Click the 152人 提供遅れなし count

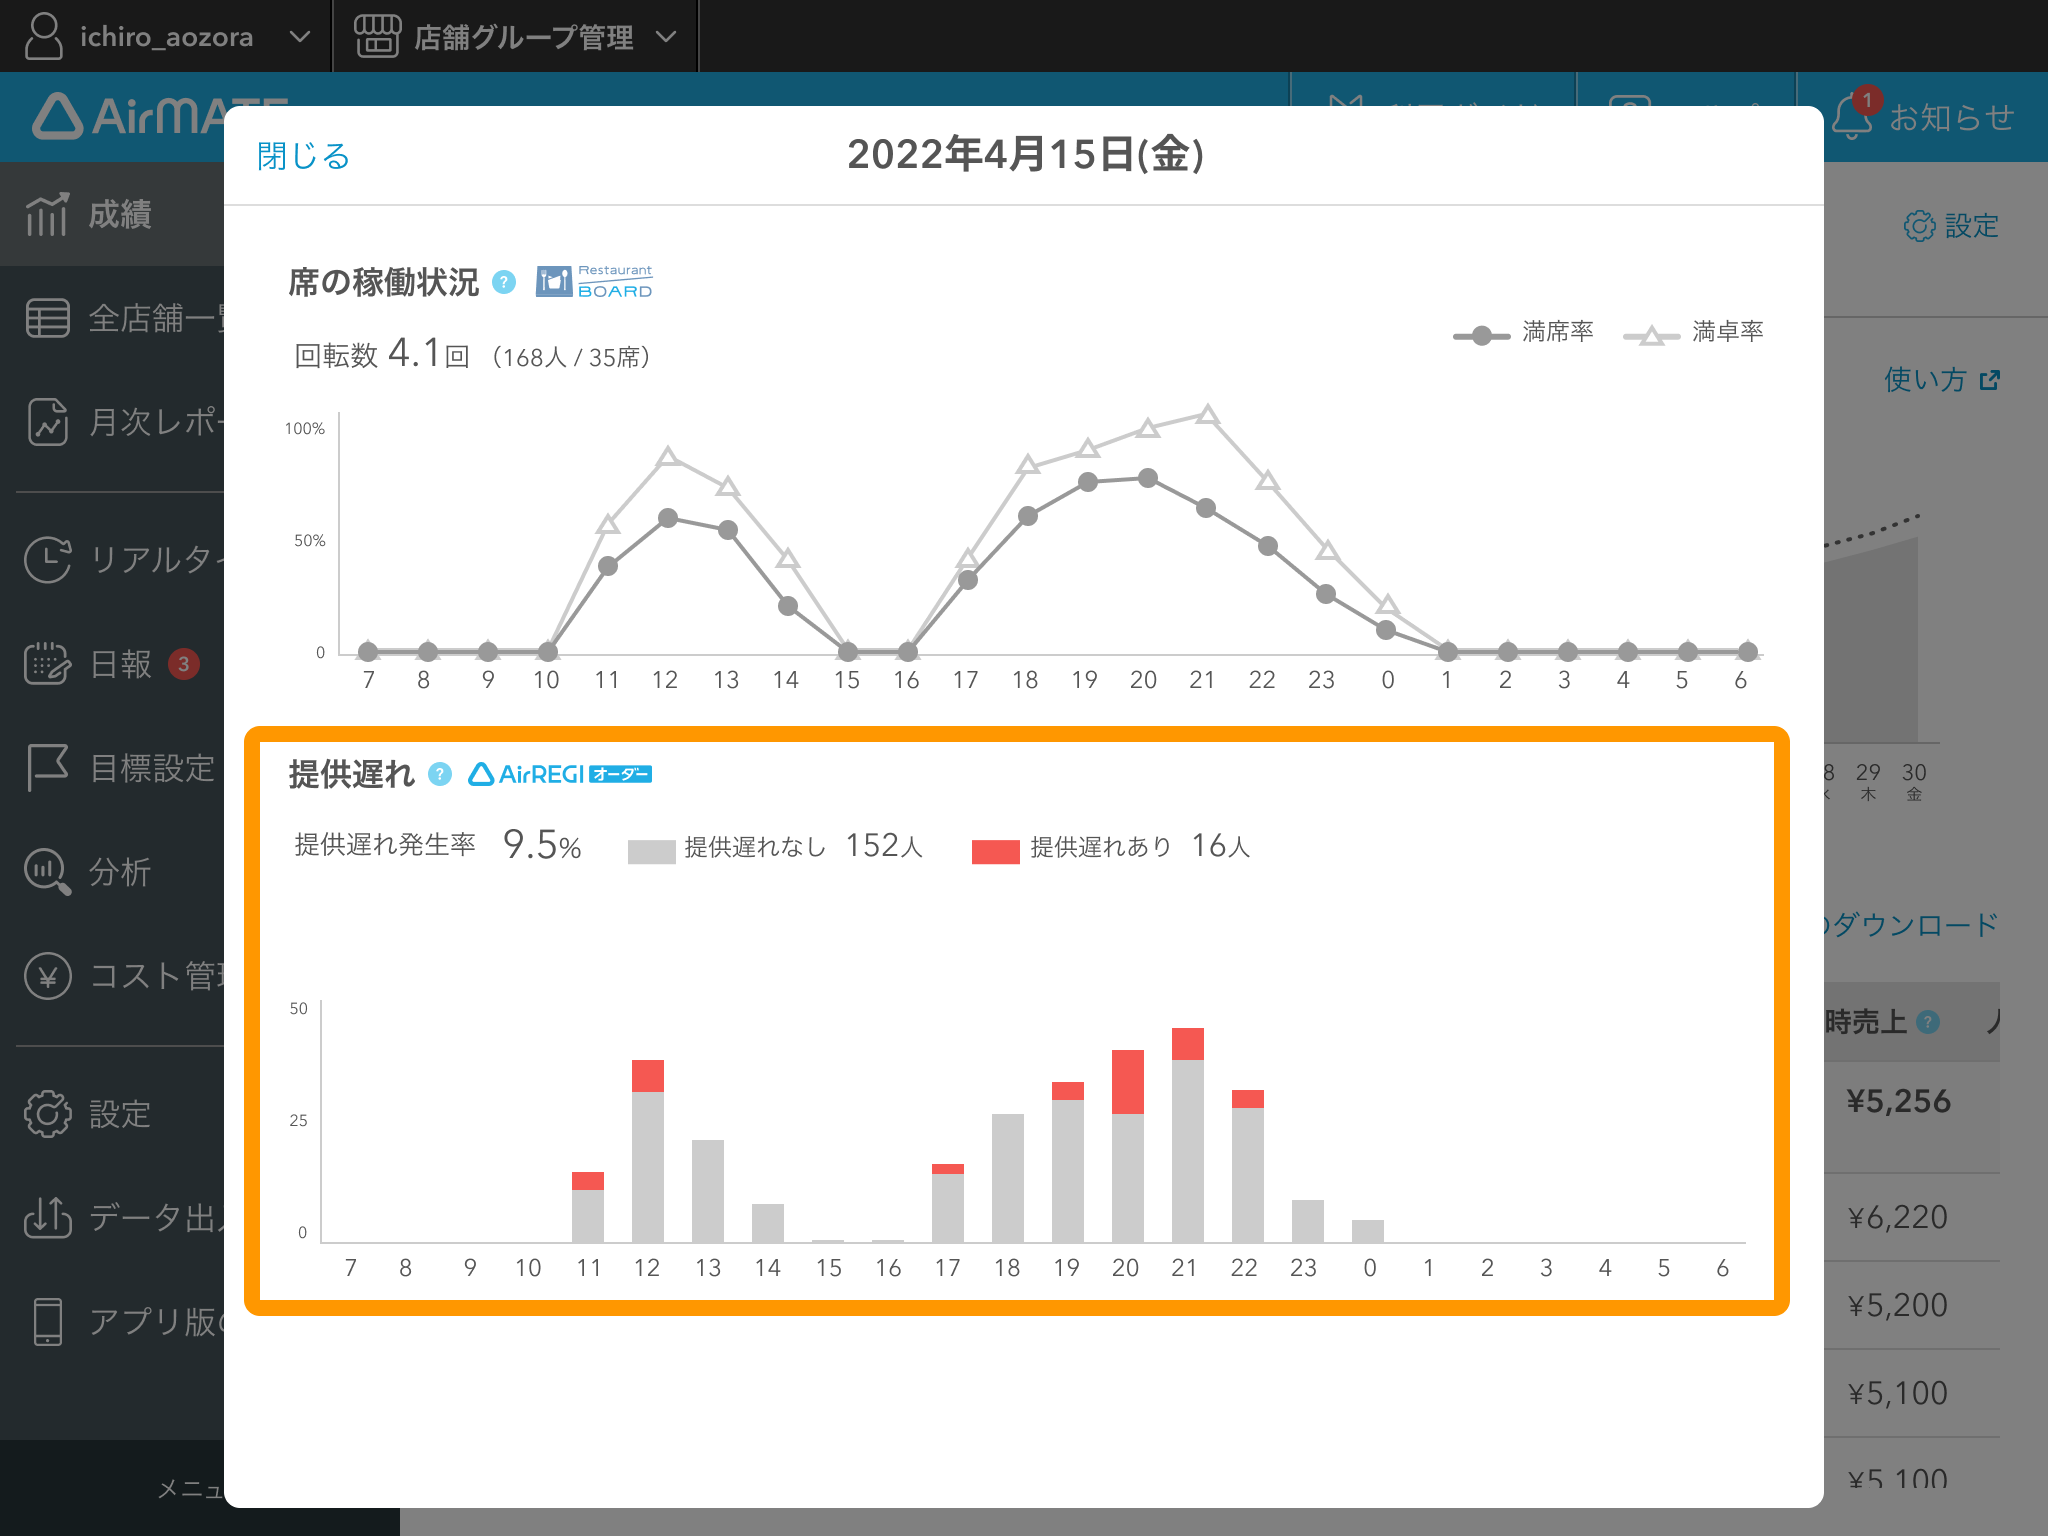point(884,846)
